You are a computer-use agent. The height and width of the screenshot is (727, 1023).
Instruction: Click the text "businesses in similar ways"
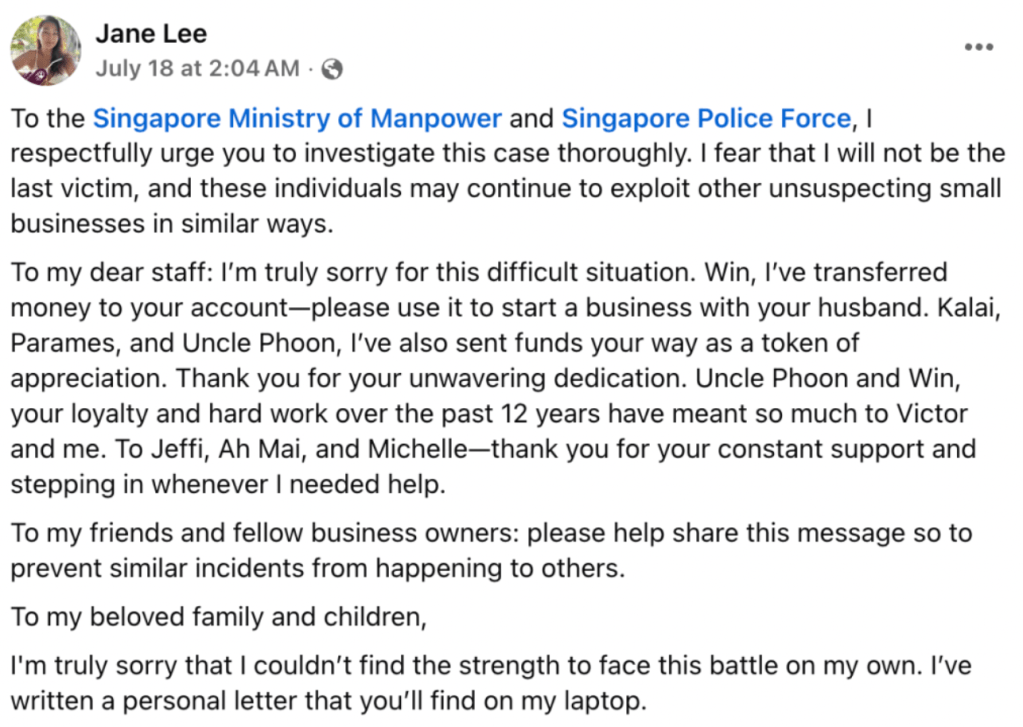click(168, 223)
